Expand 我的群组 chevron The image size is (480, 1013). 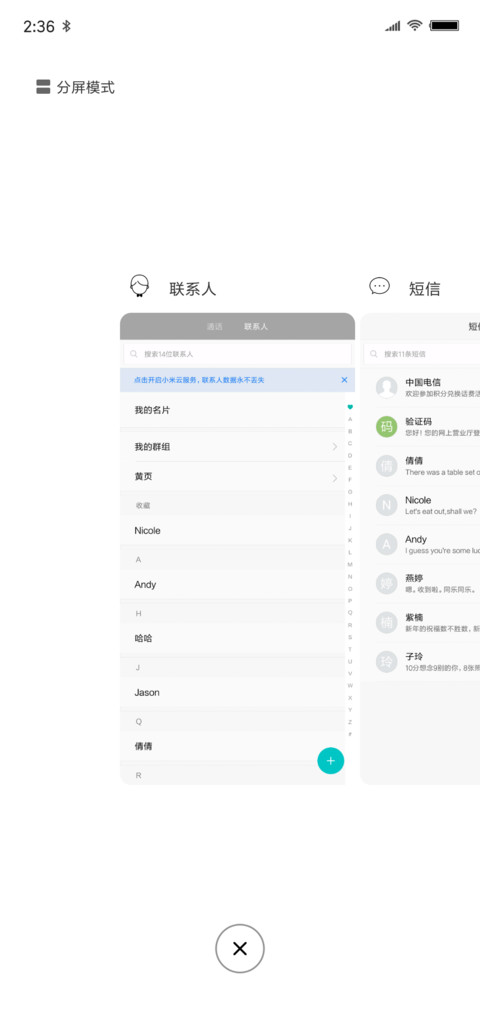(335, 446)
